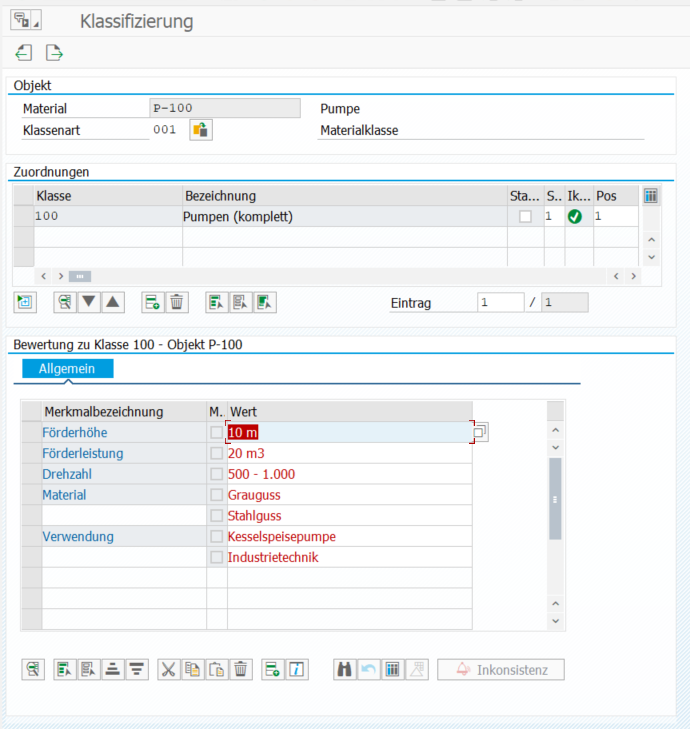Switch to the Allgemein tab
This screenshot has width=690, height=729.
pos(67,369)
